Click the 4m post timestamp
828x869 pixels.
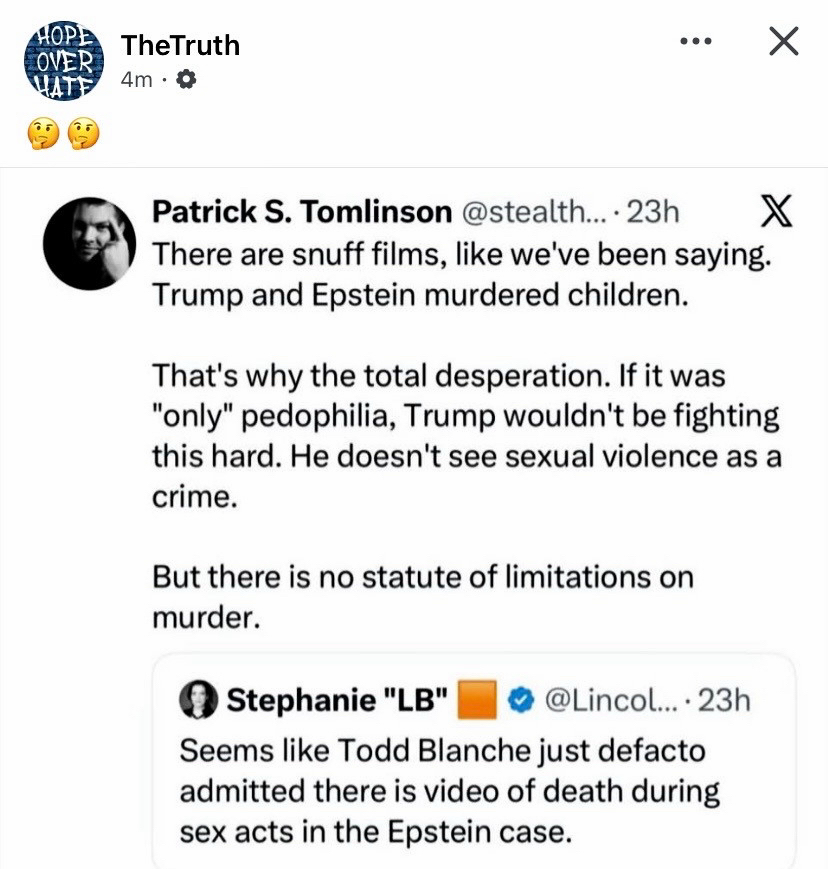[x=136, y=80]
